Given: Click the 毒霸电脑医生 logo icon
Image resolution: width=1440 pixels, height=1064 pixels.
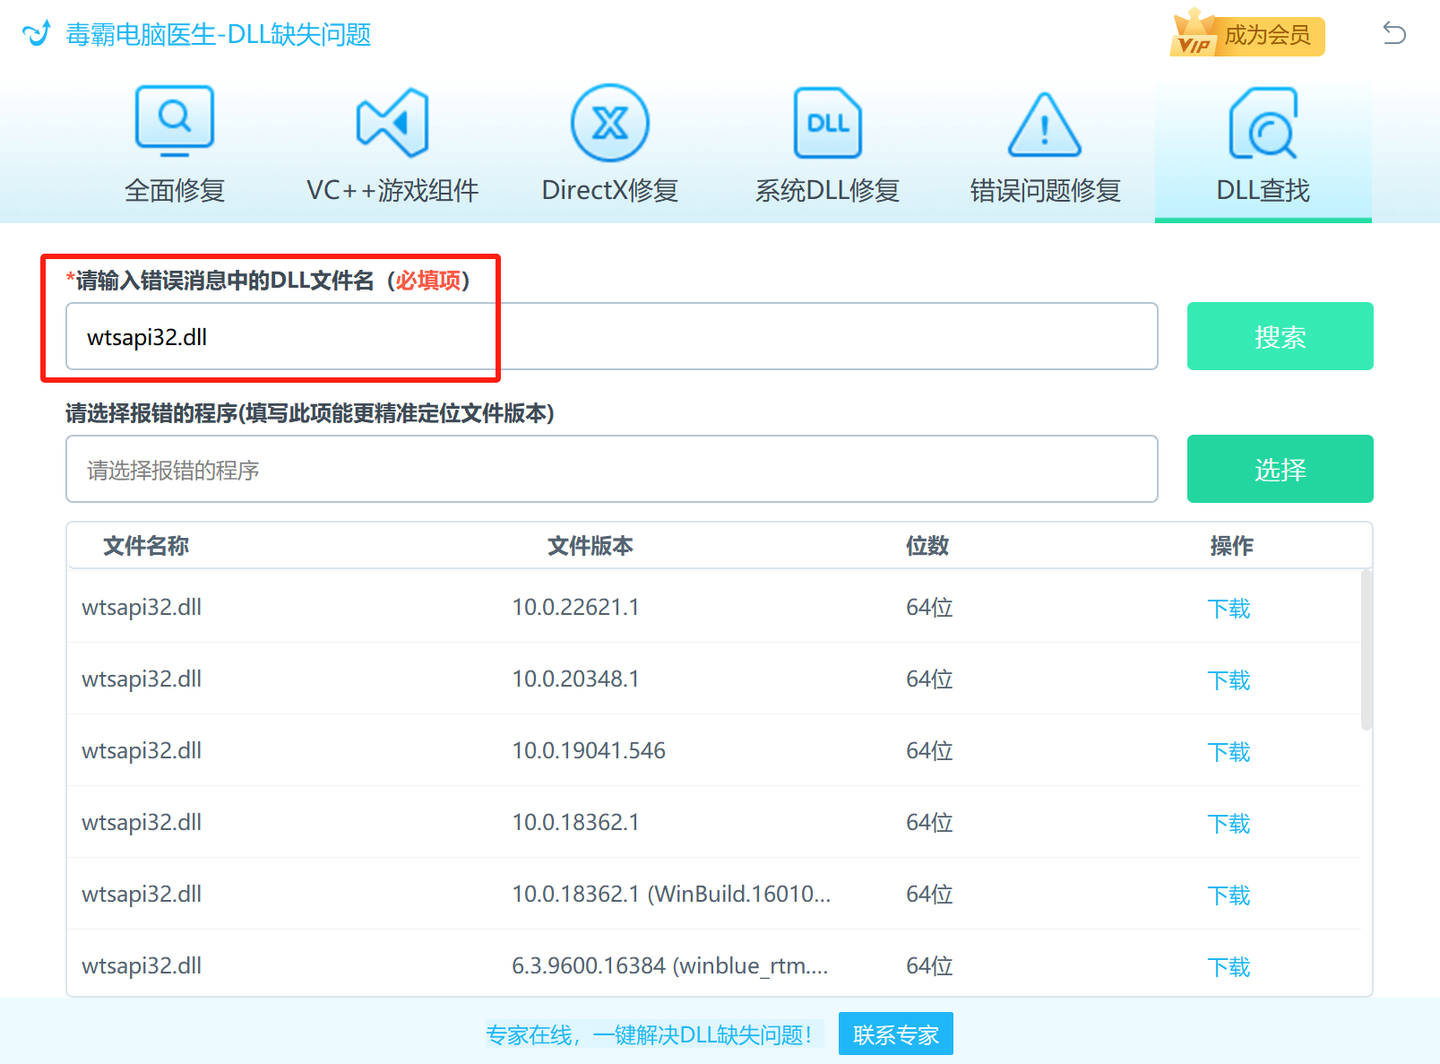Looking at the screenshot, I should coord(36,33).
